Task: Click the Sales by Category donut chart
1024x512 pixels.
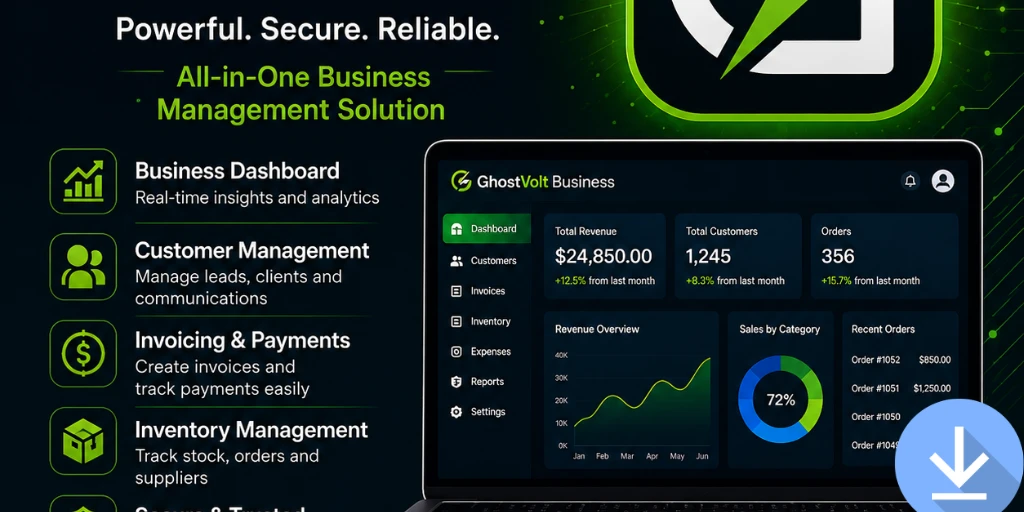Action: 780,399
